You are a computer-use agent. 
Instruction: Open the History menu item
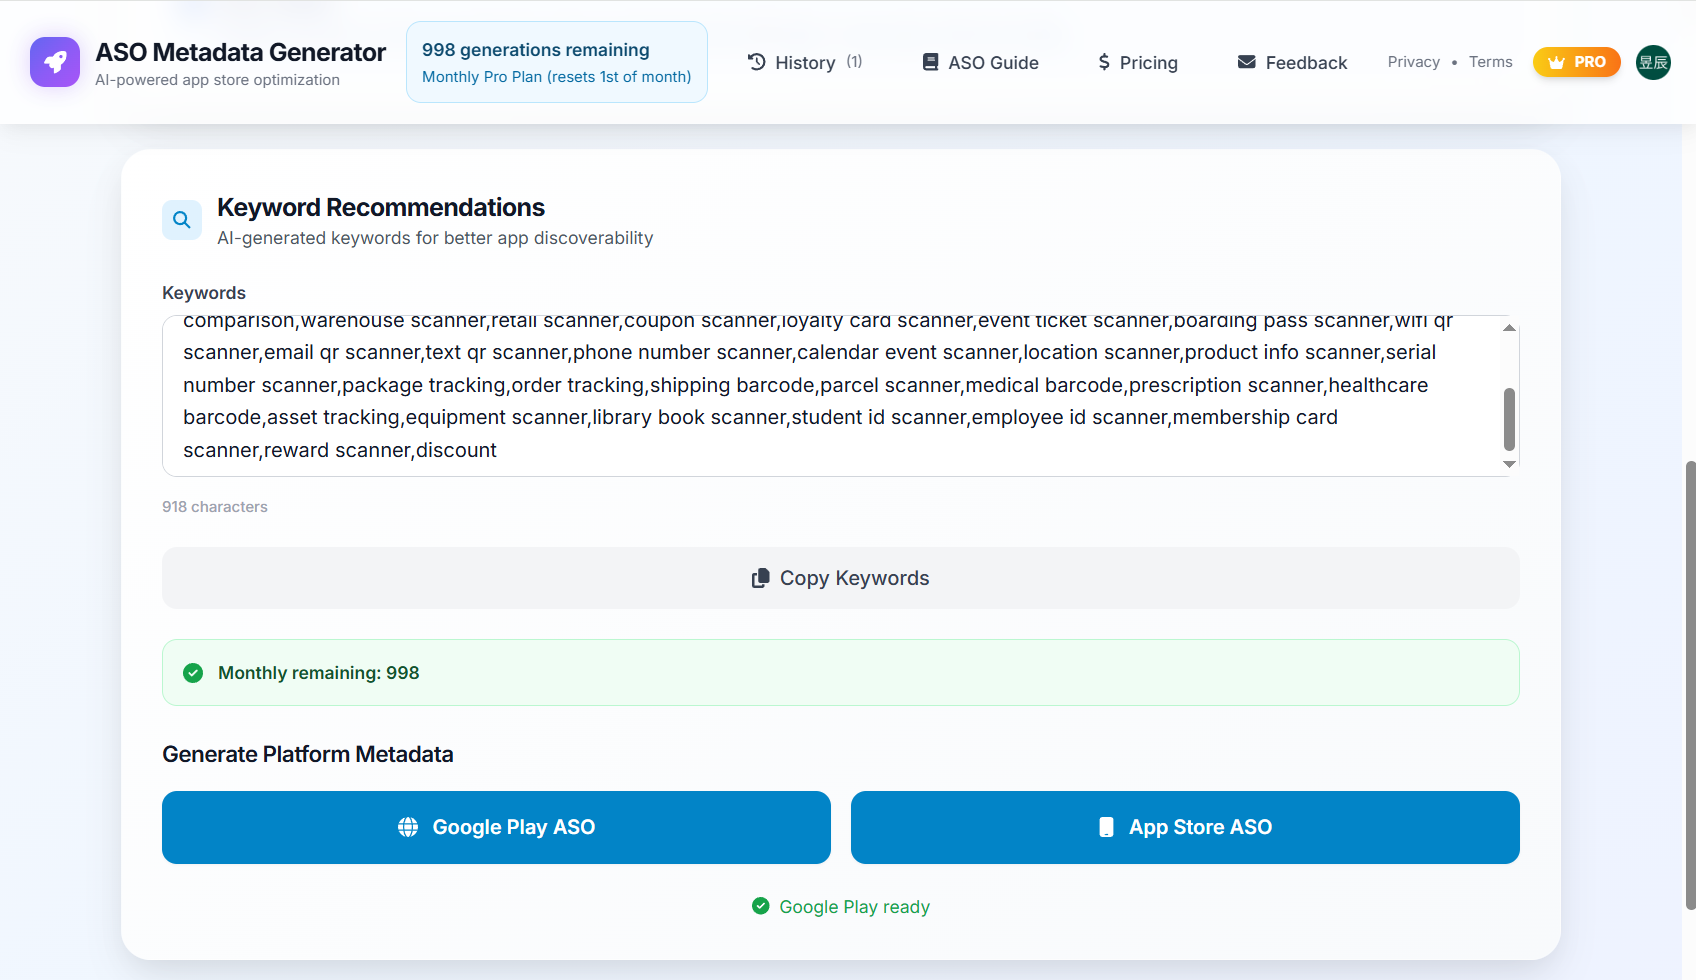805,62
